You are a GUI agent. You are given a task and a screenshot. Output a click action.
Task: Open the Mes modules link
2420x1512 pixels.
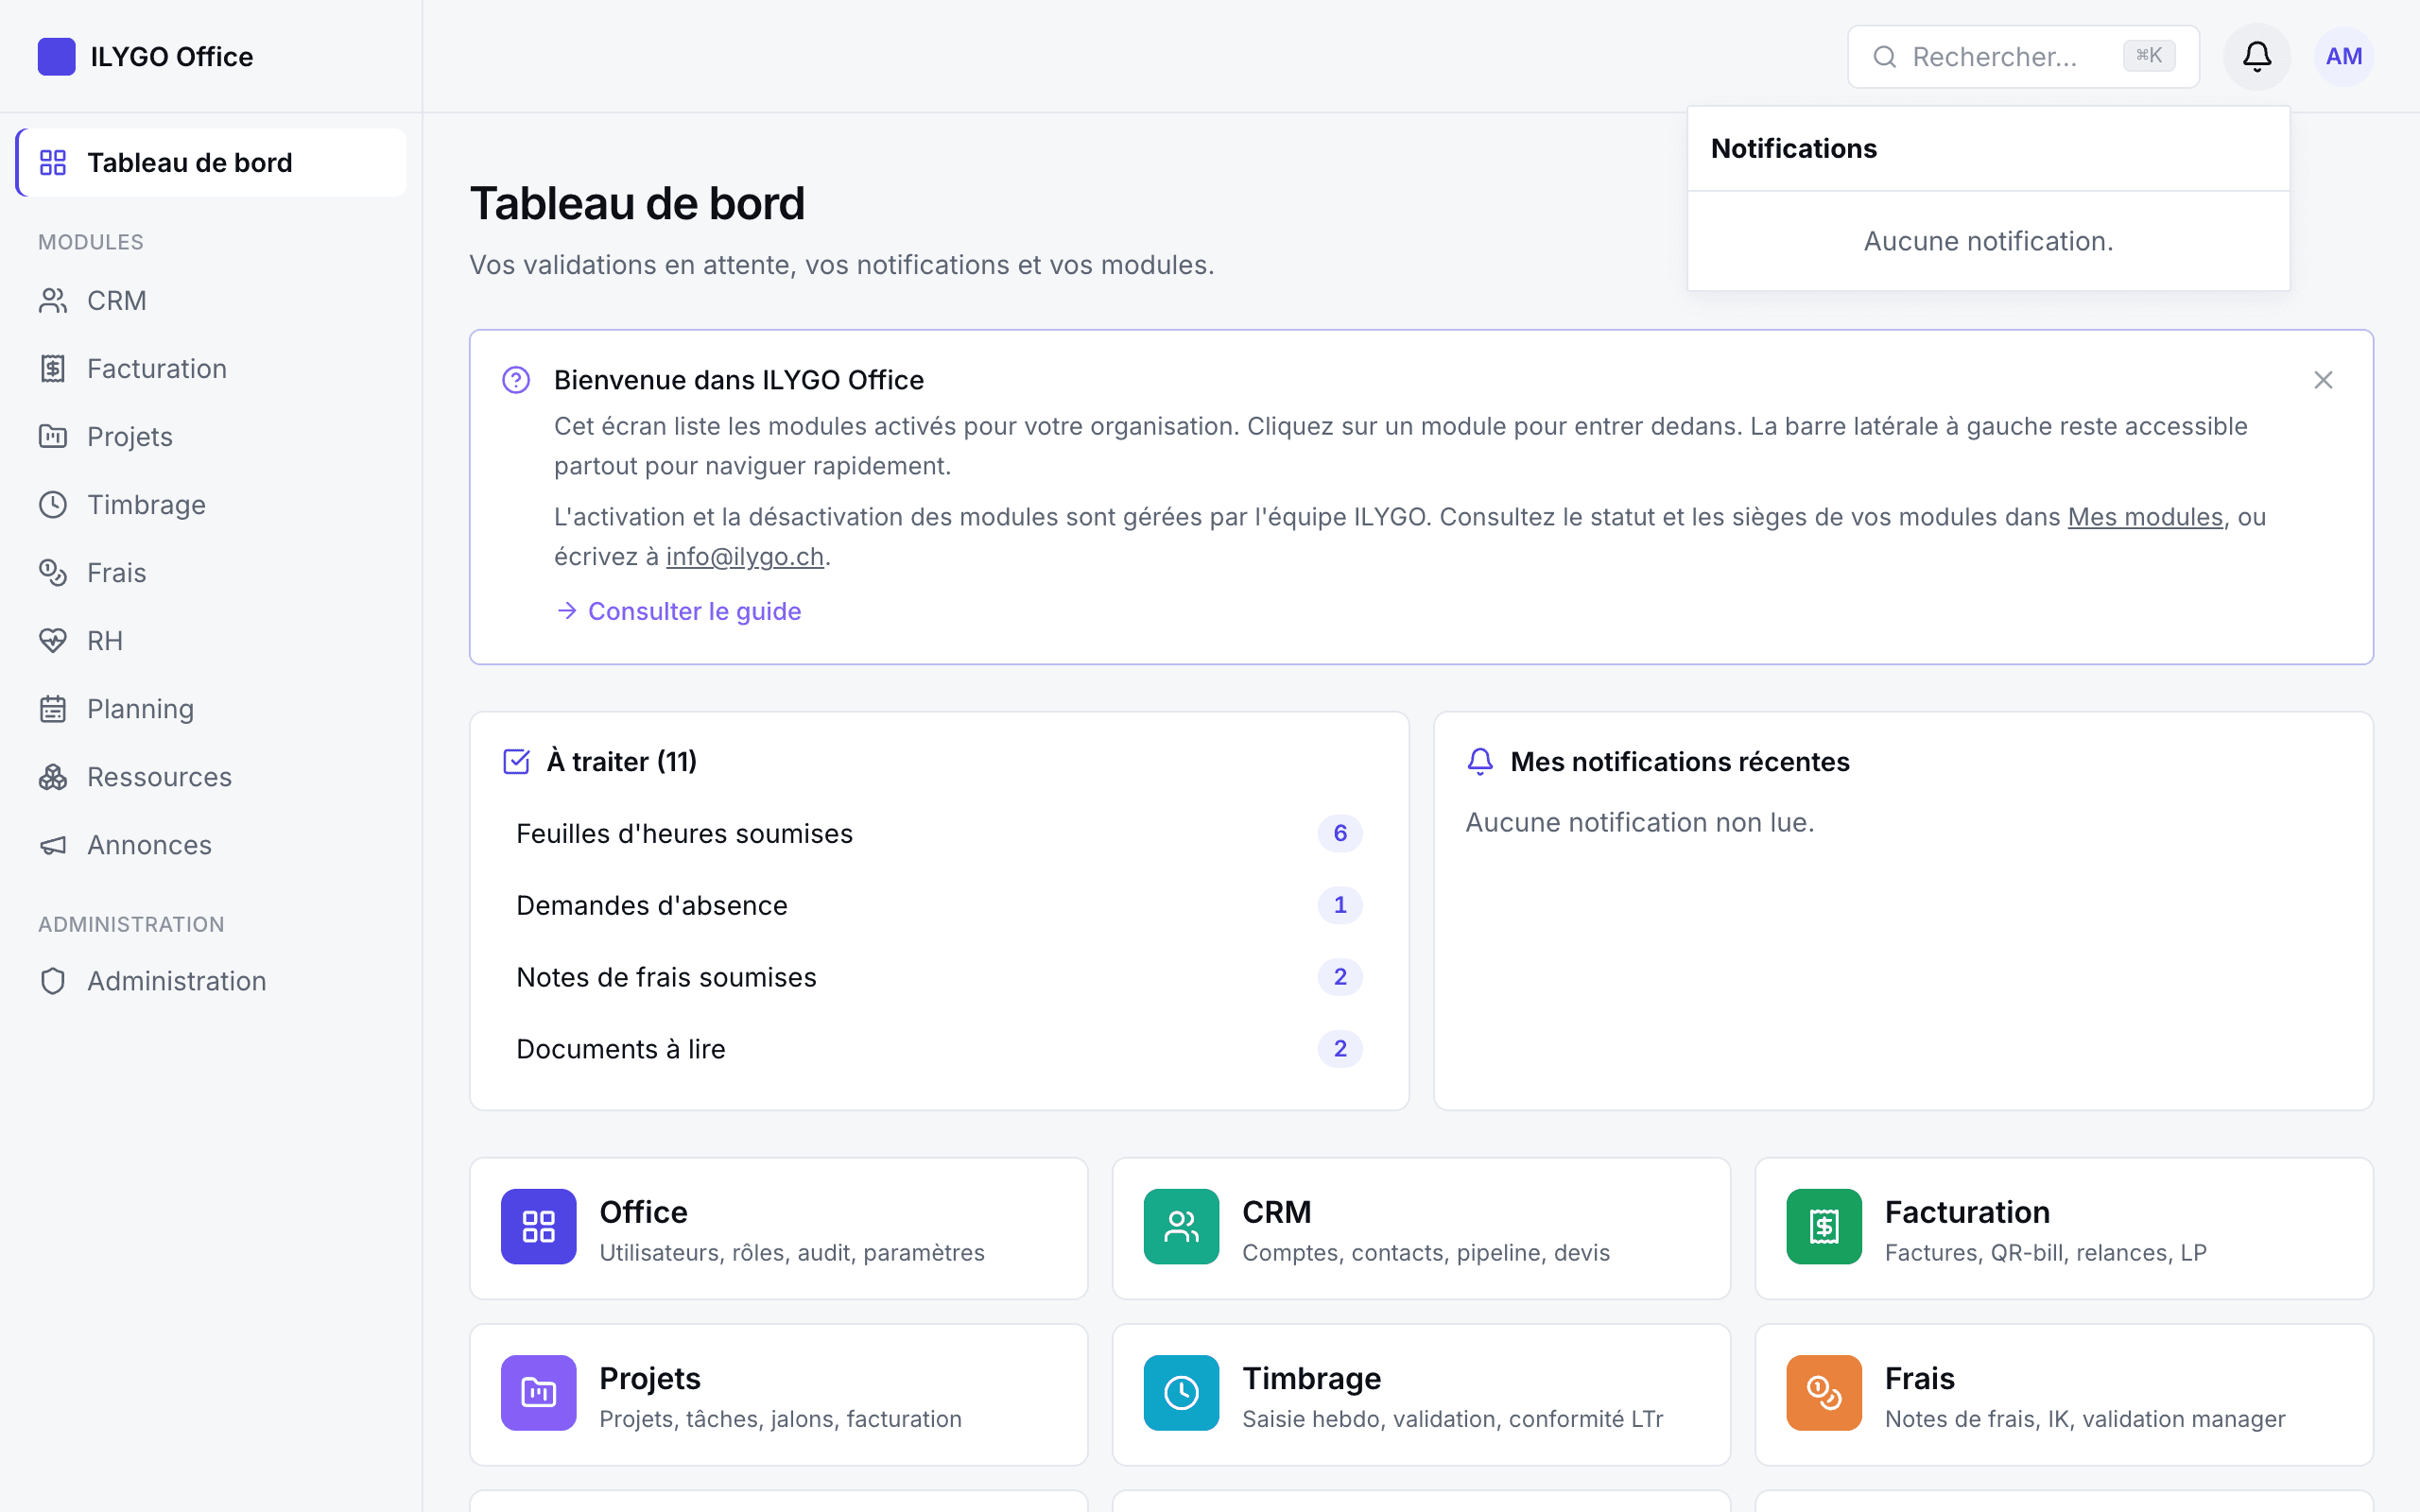(x=2145, y=517)
